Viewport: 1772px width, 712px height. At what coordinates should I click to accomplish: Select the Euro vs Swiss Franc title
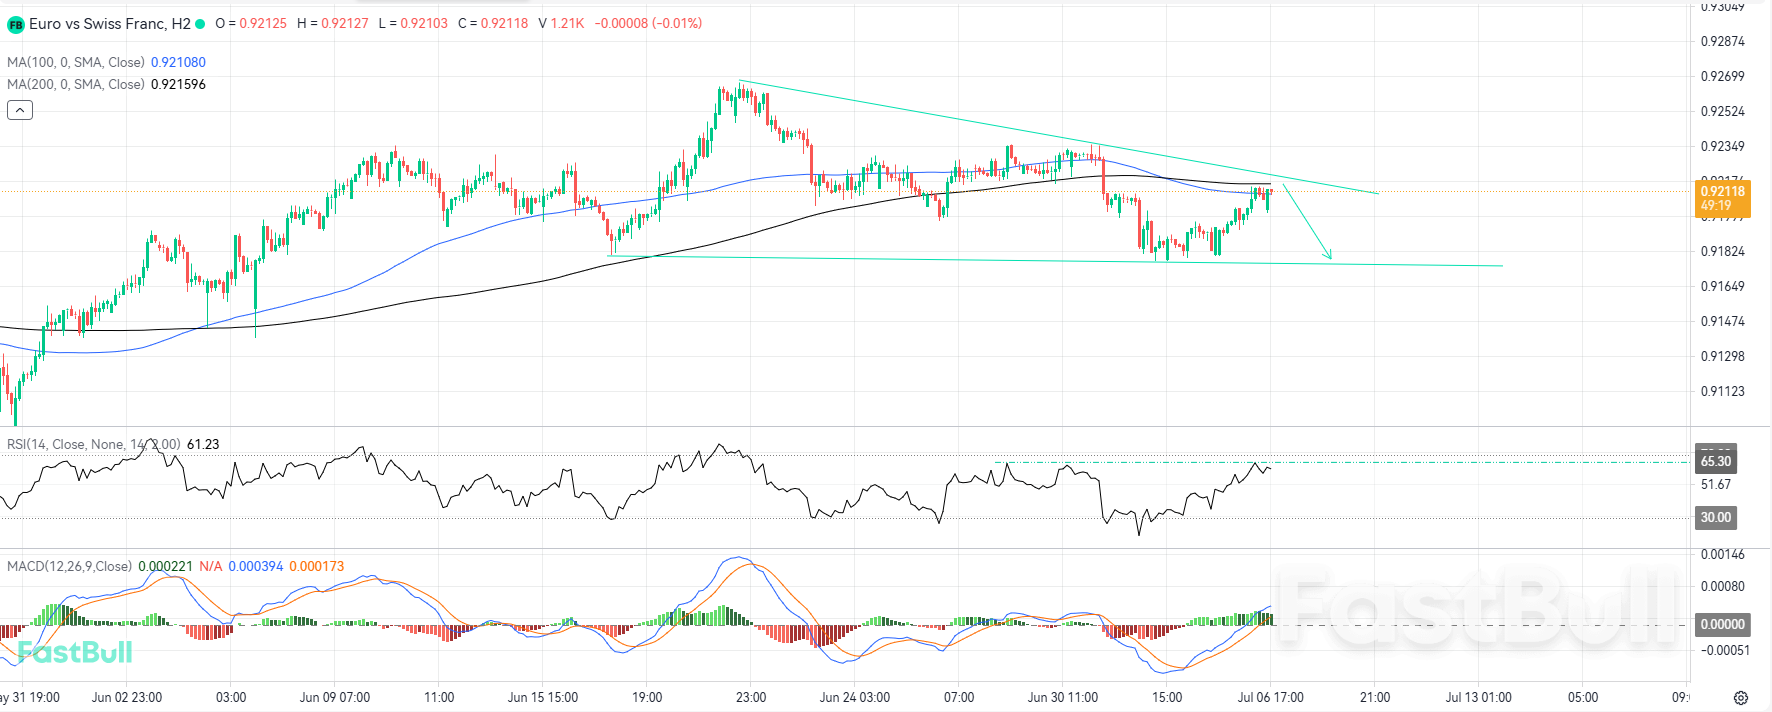point(110,23)
